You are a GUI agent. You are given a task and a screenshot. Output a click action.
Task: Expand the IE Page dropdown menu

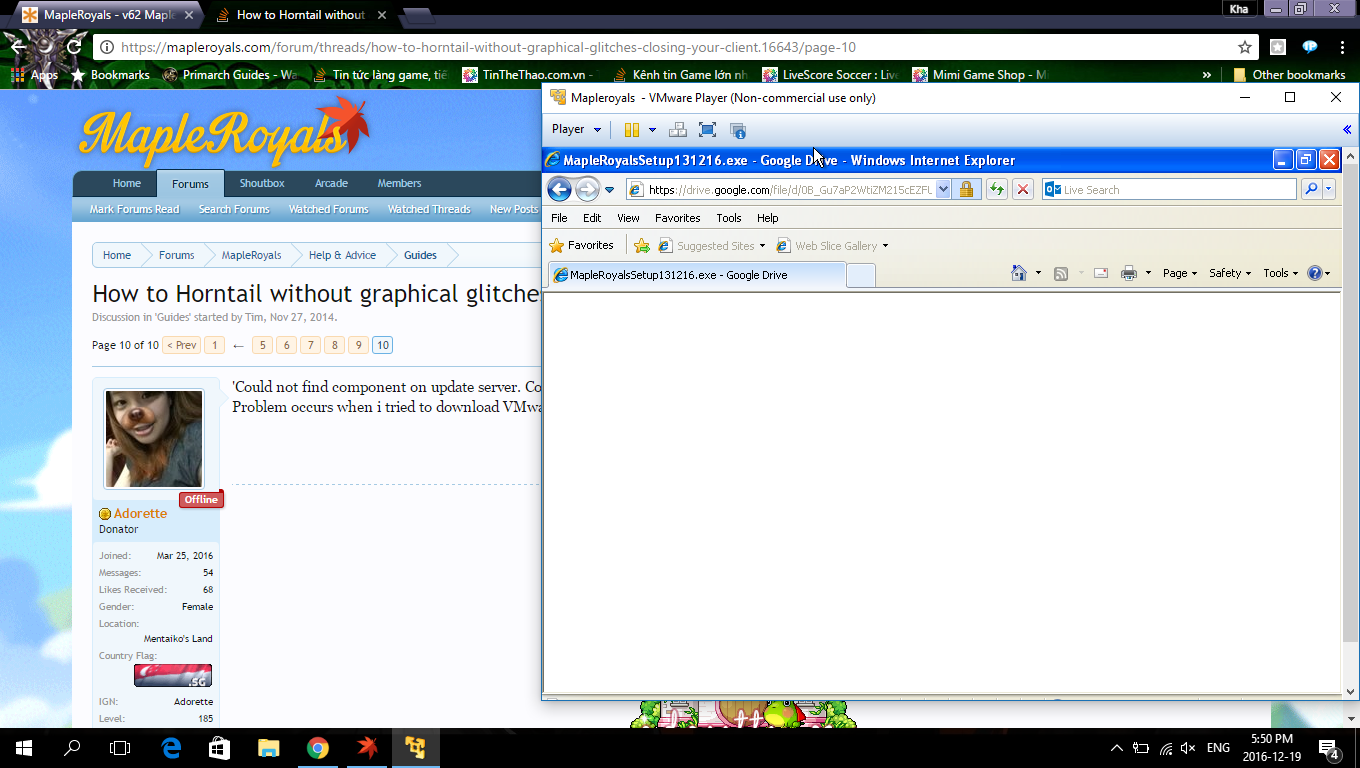coord(1179,273)
